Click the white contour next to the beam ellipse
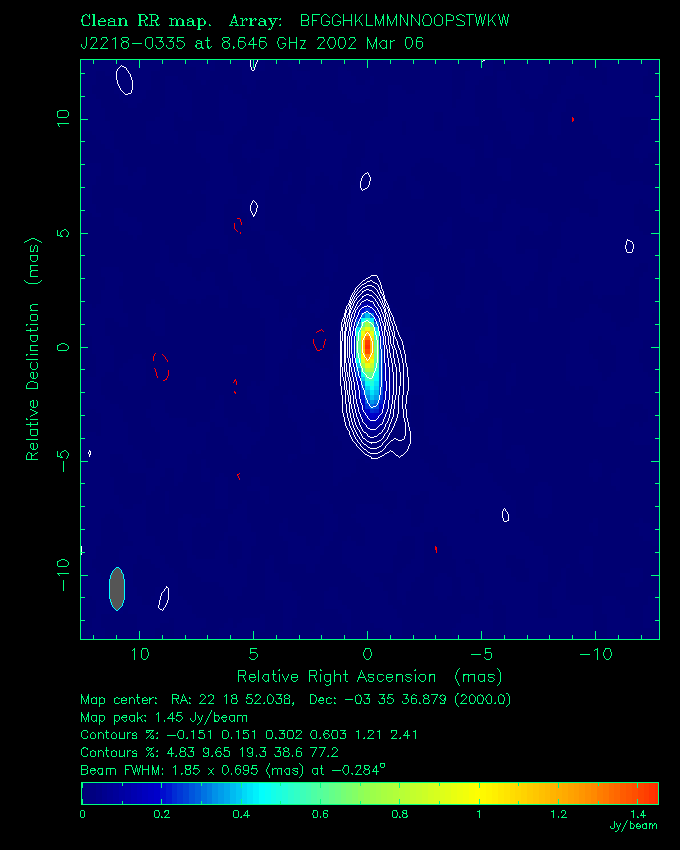 click(x=164, y=598)
